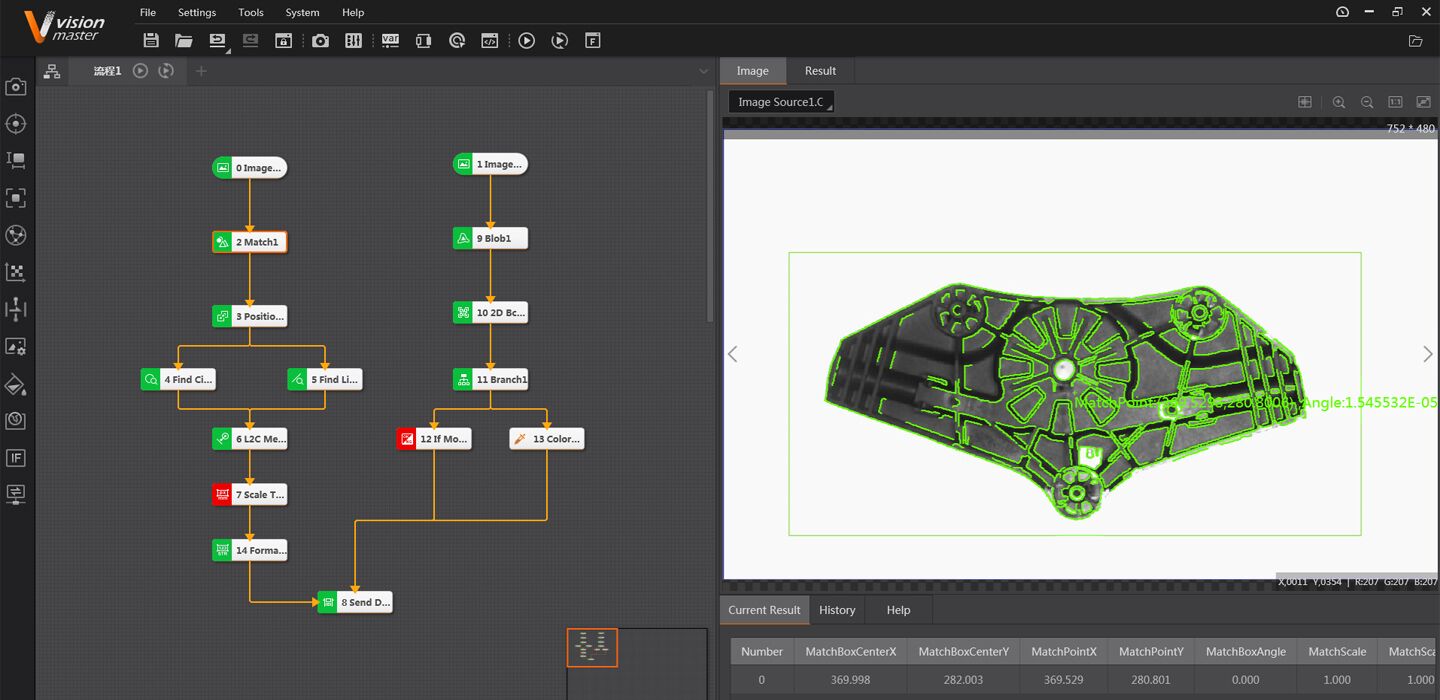
Task: Select the camera acquisition icon in left sidebar
Action: pos(16,86)
